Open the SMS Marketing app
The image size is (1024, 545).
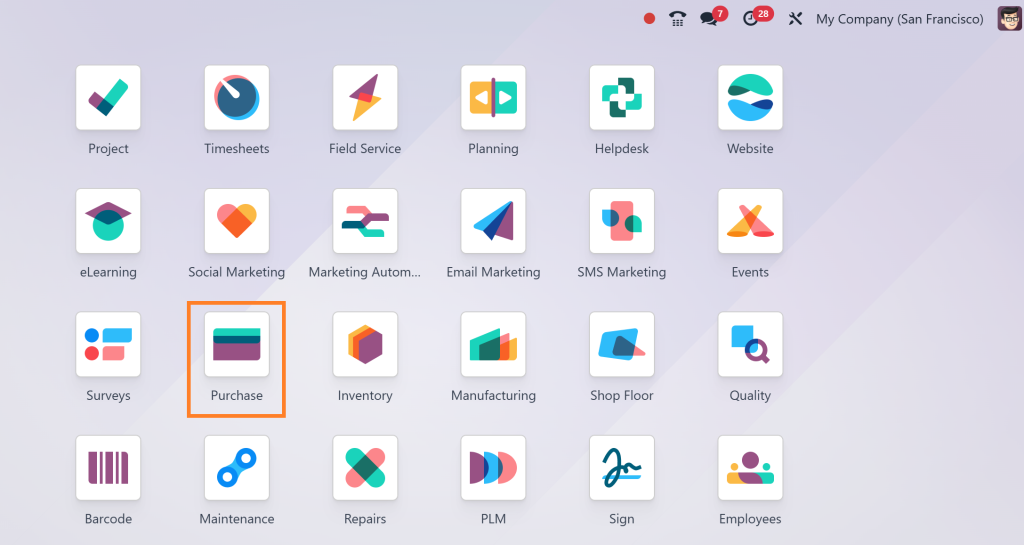pos(622,221)
